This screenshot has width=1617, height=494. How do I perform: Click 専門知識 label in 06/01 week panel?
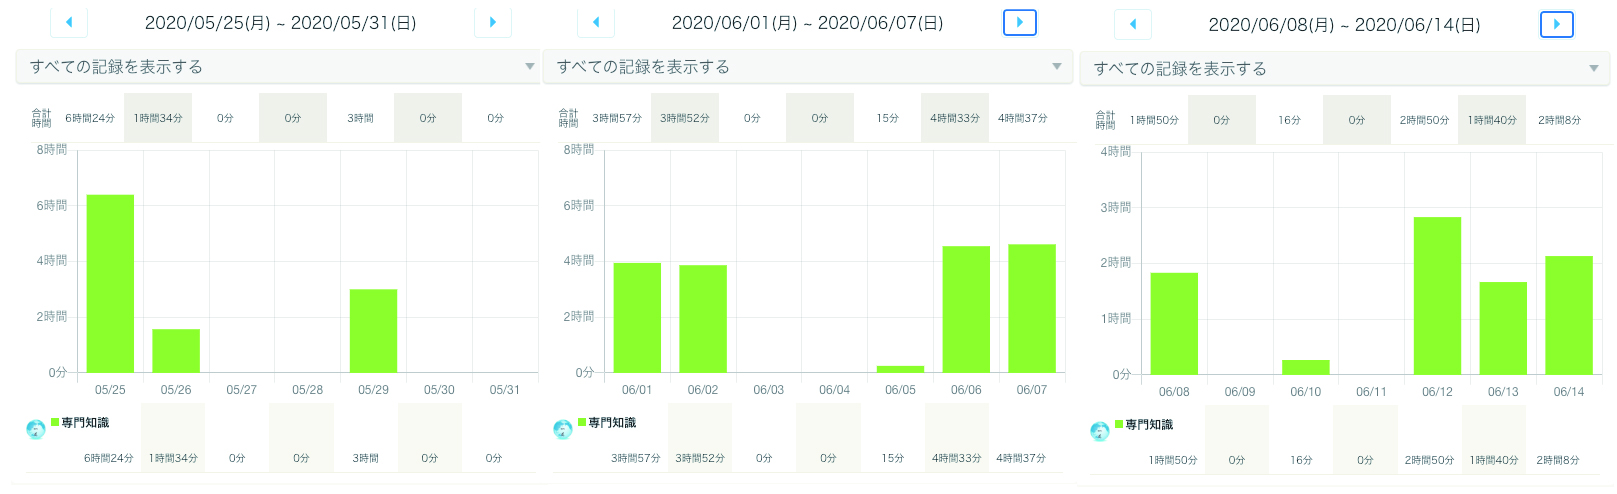tap(612, 423)
